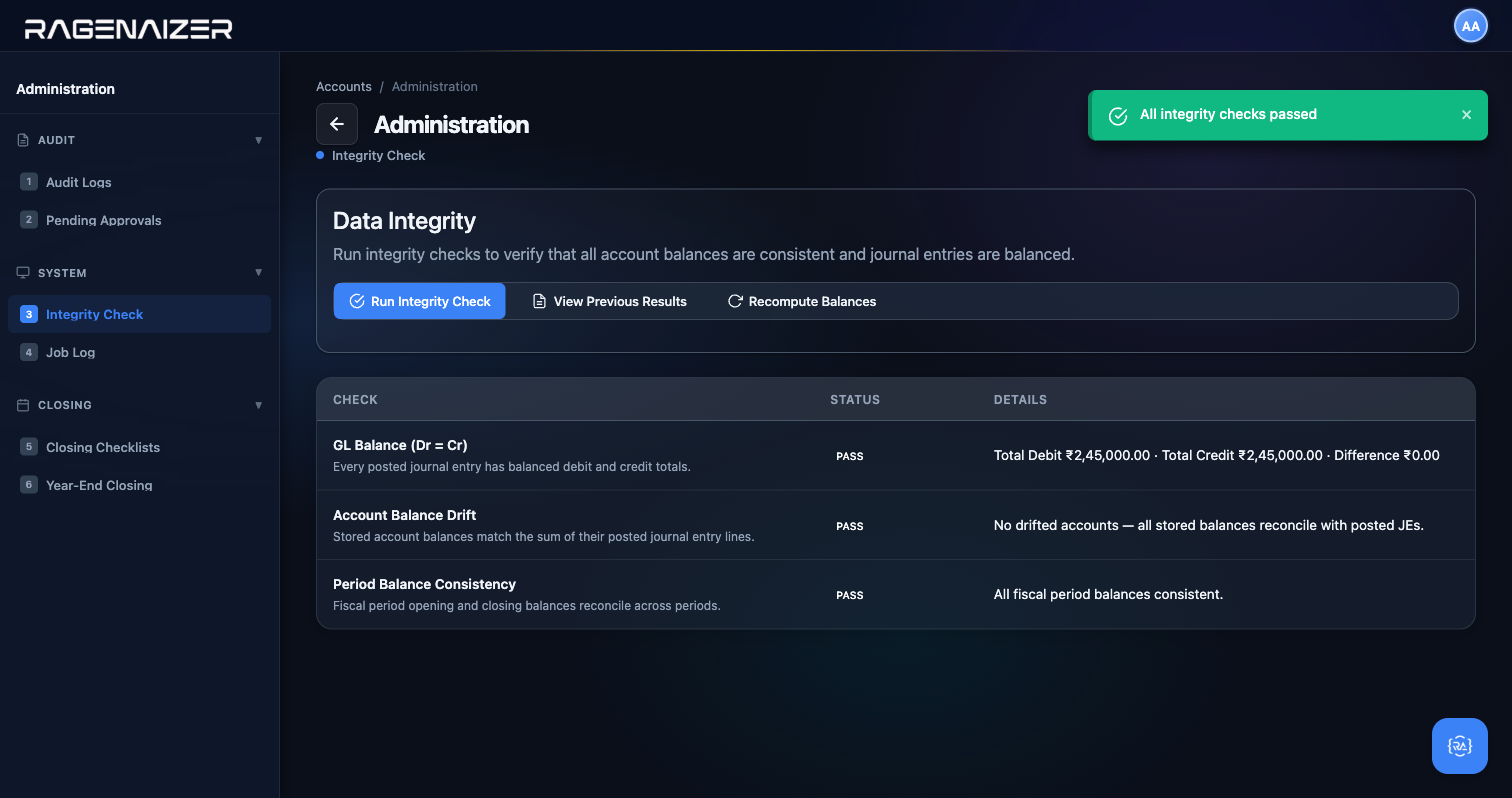Click the number 5 badge for Closing Checklists
1512x798 pixels.
point(29,447)
